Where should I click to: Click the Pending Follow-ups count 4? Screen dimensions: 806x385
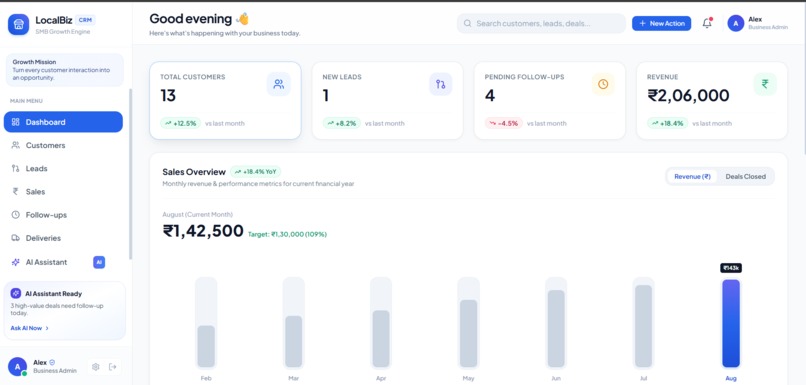pyautogui.click(x=490, y=96)
